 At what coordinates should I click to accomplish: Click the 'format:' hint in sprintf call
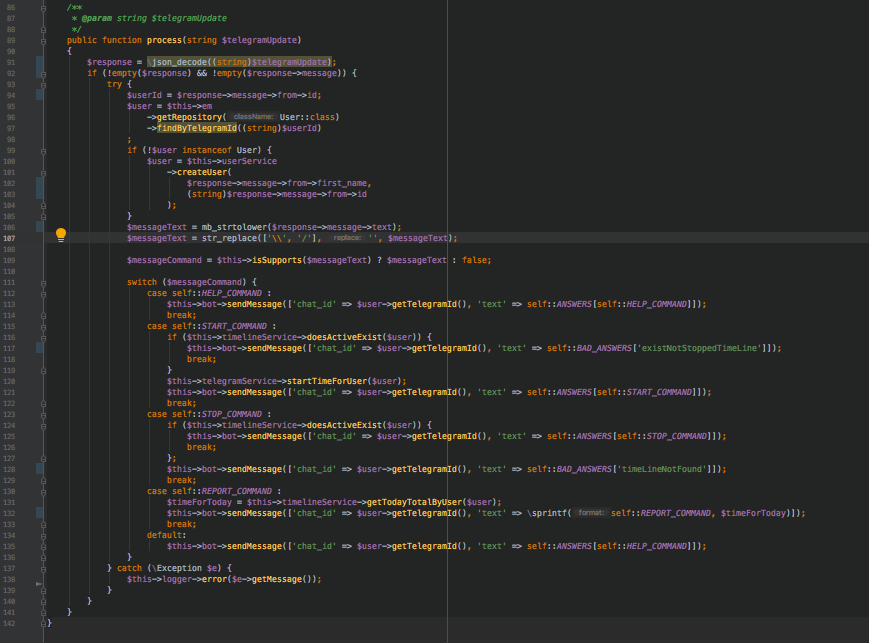[x=591, y=512]
